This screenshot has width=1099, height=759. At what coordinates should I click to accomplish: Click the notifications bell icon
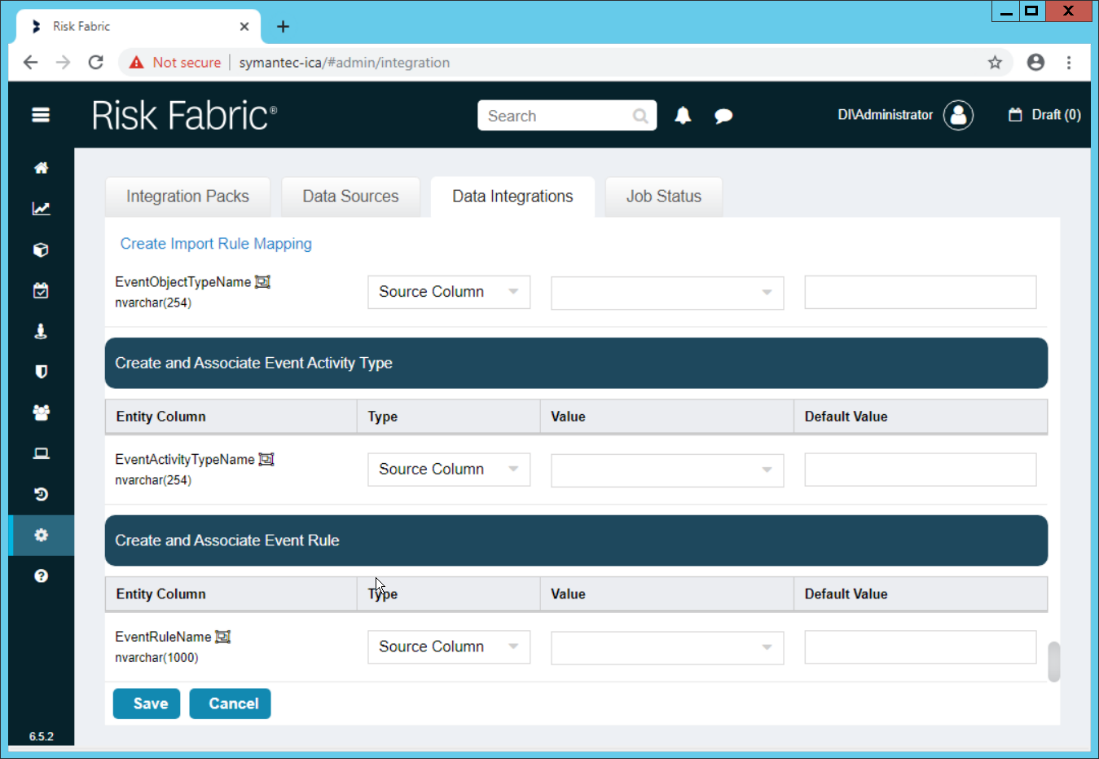coord(683,116)
